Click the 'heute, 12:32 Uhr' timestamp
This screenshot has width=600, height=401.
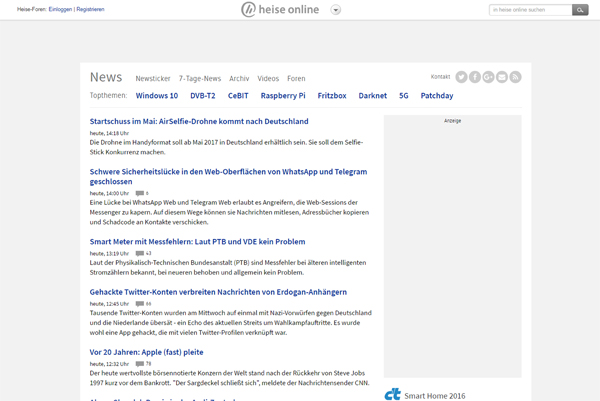click(109, 364)
